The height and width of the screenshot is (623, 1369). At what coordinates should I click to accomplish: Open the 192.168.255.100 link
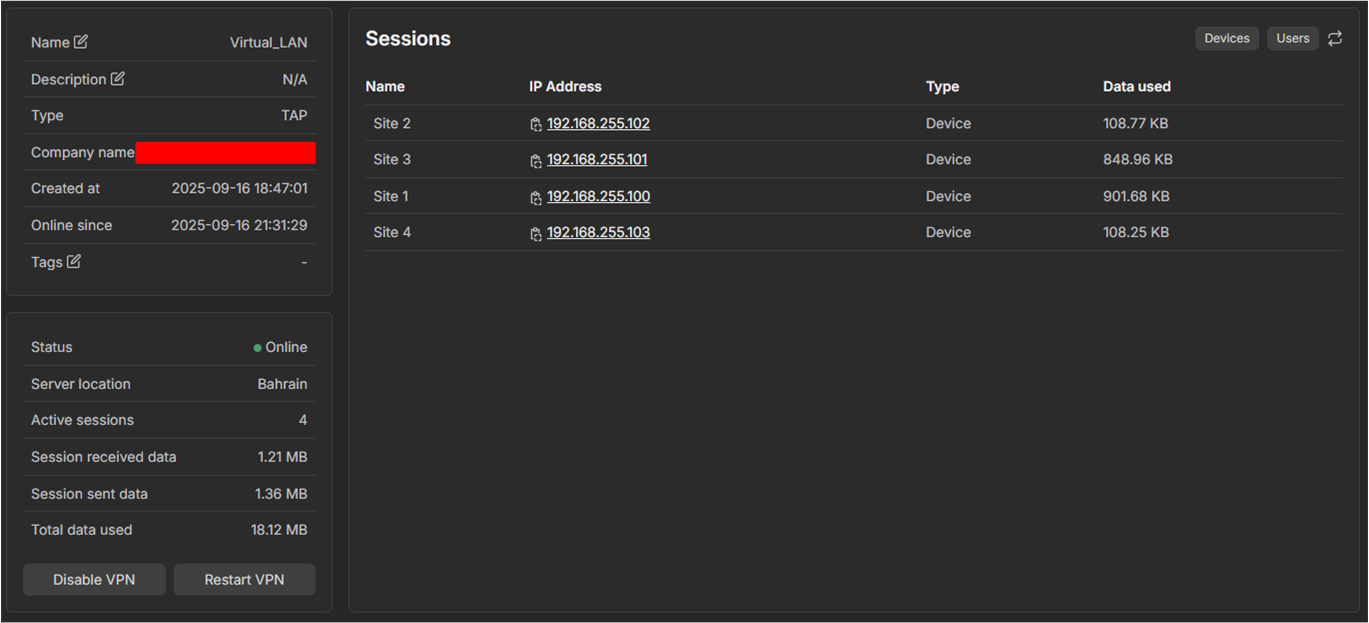[598, 197]
